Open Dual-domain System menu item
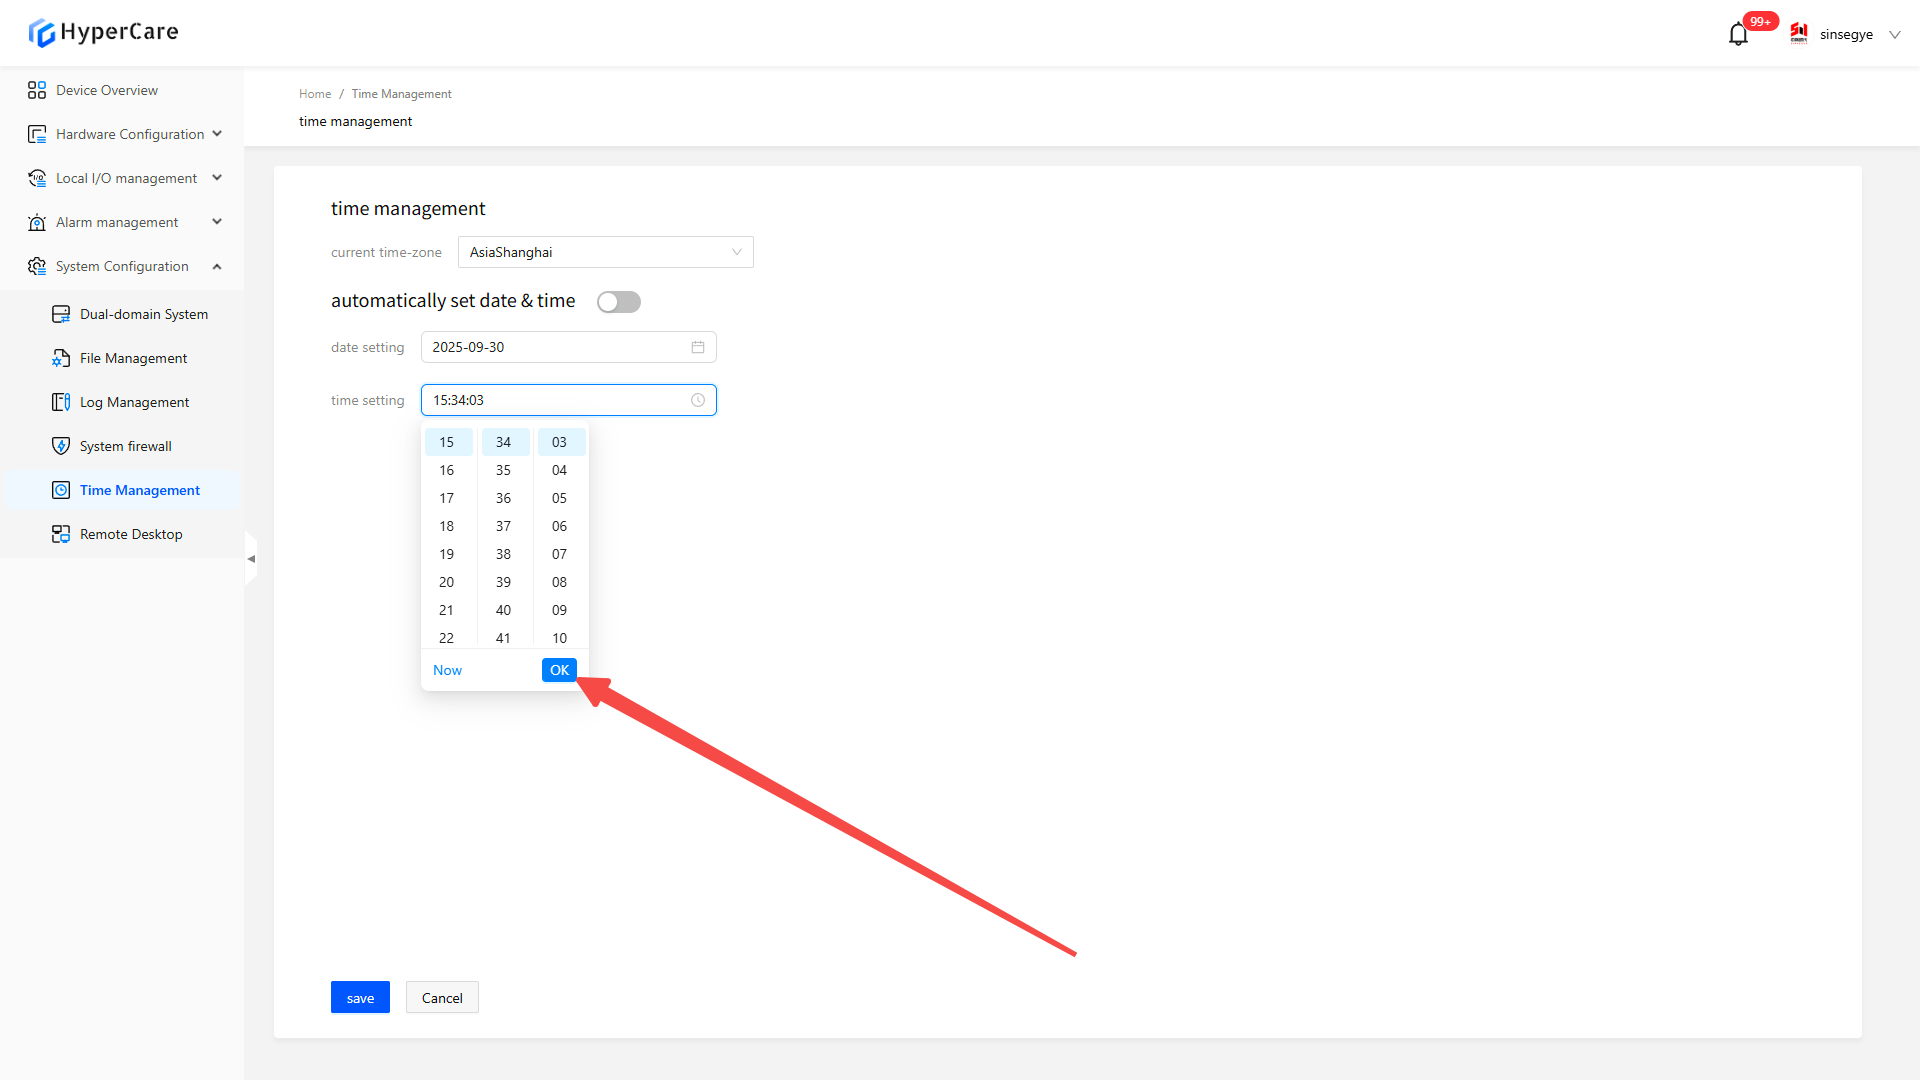The height and width of the screenshot is (1080, 1920). coord(144,314)
